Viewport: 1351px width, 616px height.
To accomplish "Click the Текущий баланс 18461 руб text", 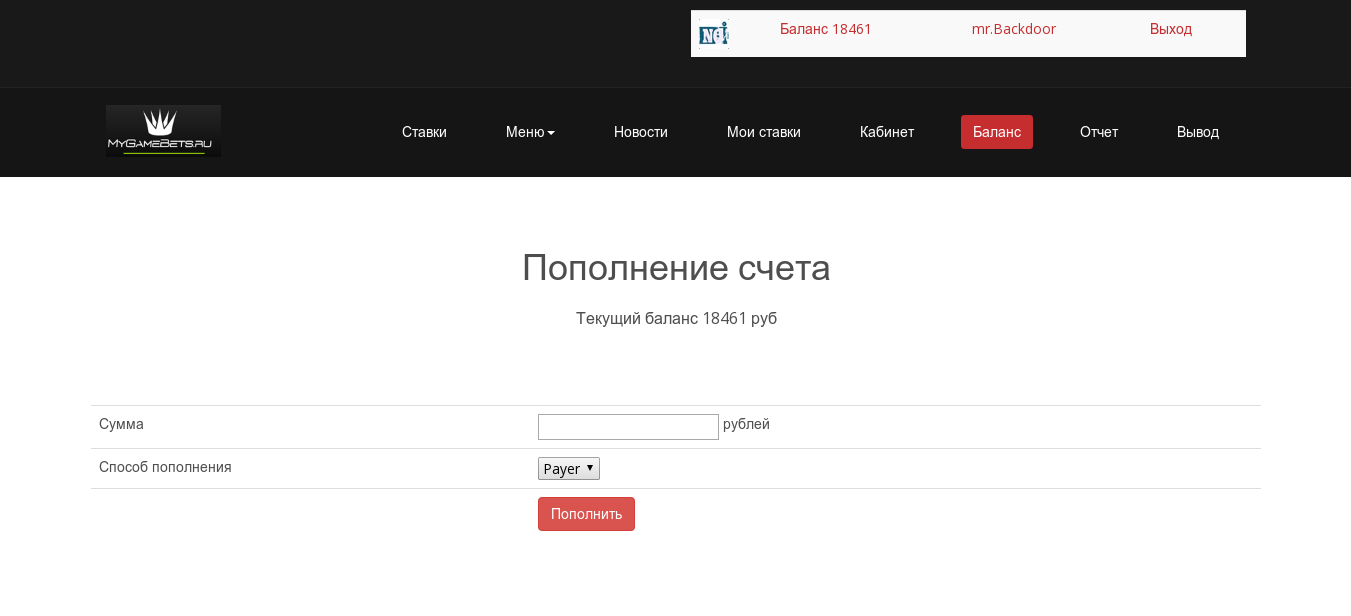I will pos(676,319).
